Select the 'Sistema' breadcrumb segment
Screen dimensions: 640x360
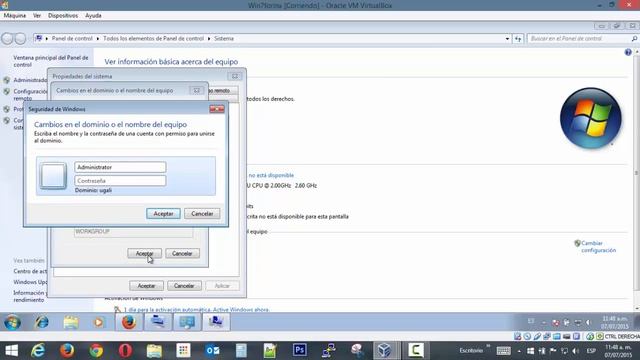[x=224, y=38]
